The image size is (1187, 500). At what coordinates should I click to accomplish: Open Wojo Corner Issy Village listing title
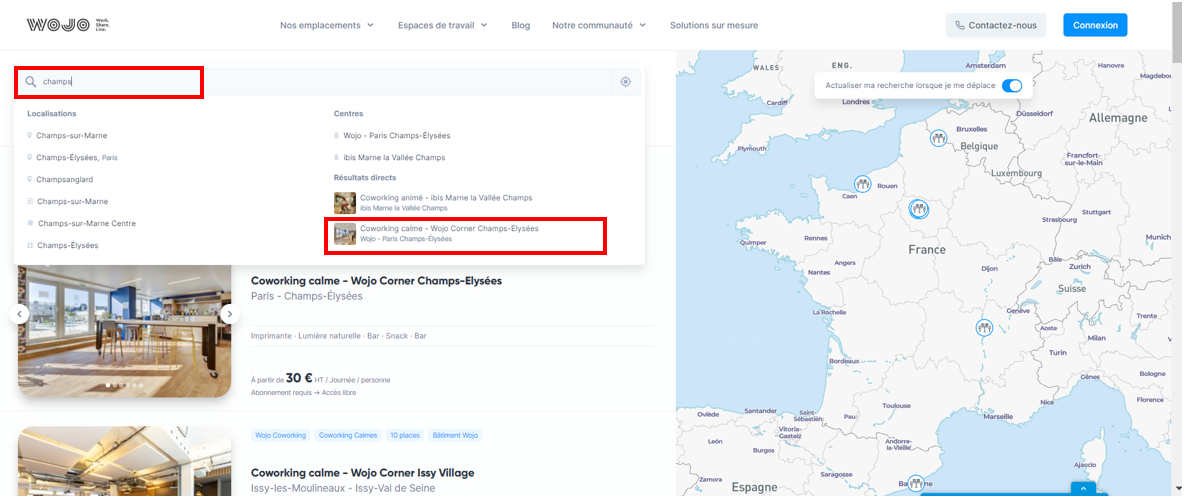(363, 473)
